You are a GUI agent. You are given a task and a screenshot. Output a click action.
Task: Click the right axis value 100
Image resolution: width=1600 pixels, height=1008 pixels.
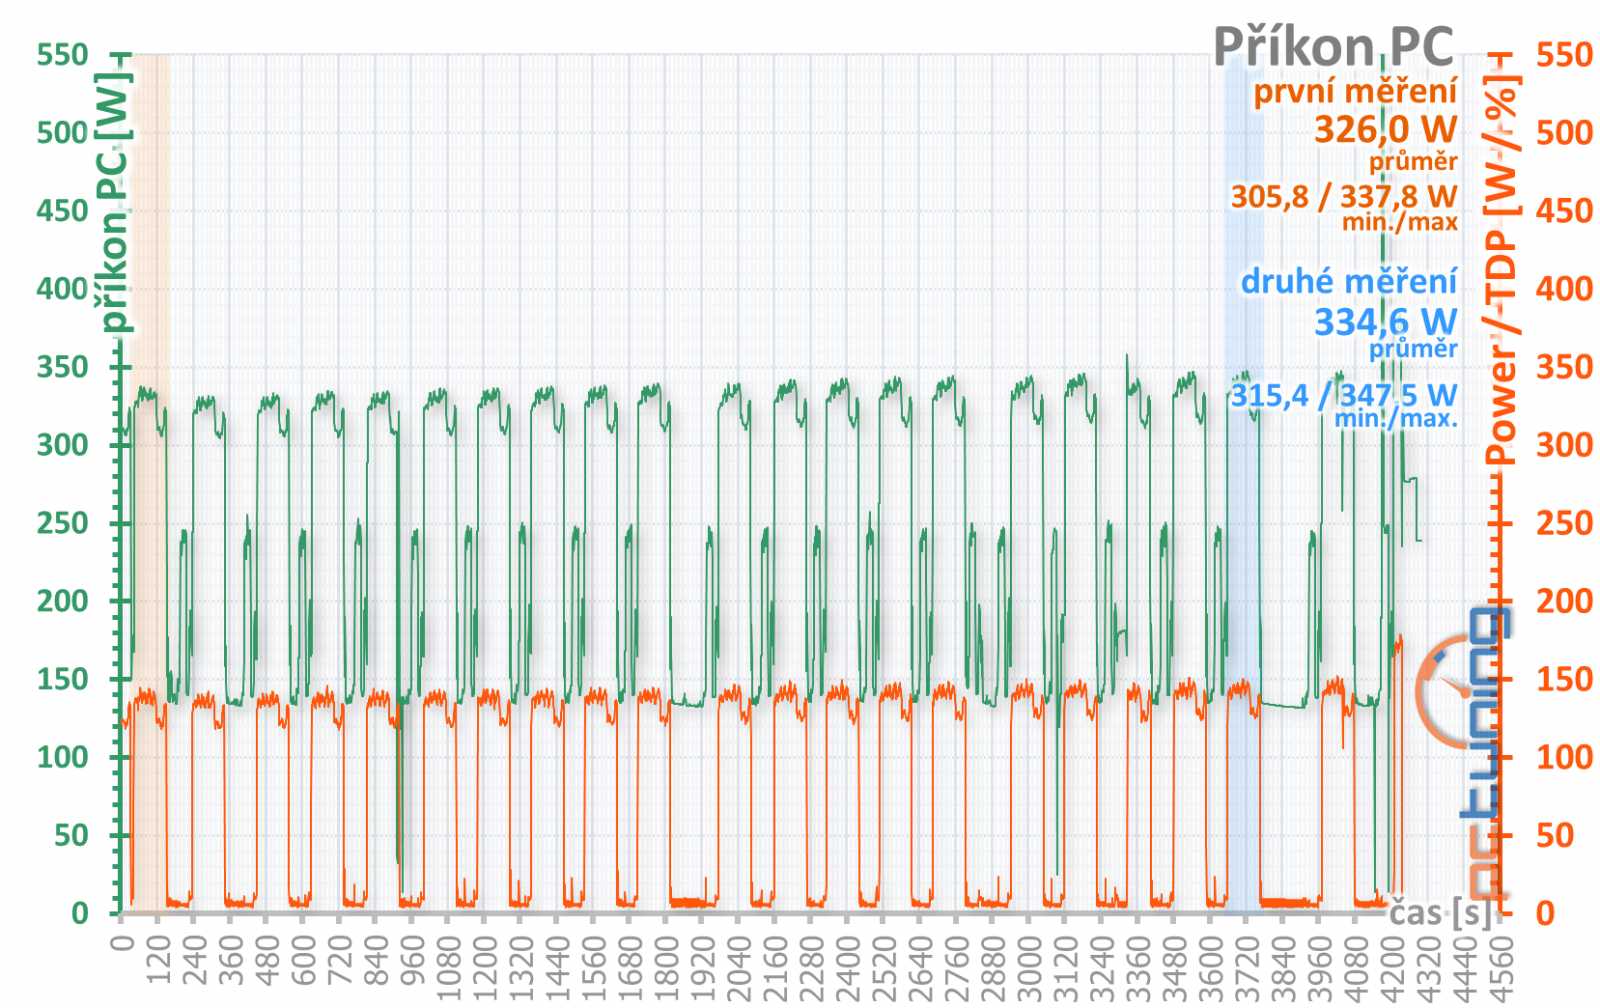[x=1564, y=756]
